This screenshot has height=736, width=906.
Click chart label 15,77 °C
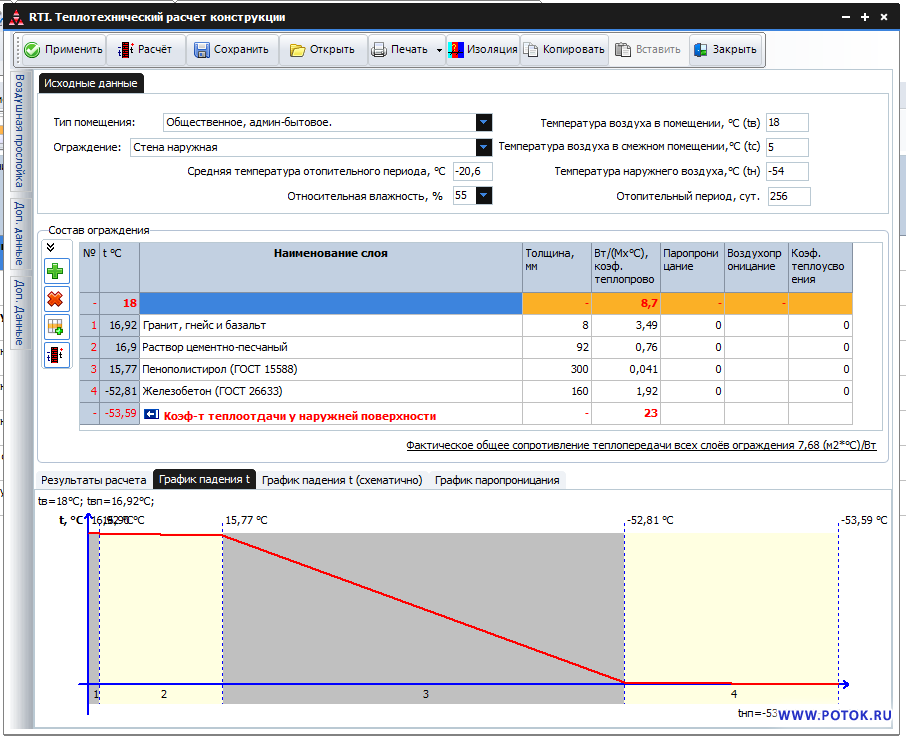(x=246, y=521)
